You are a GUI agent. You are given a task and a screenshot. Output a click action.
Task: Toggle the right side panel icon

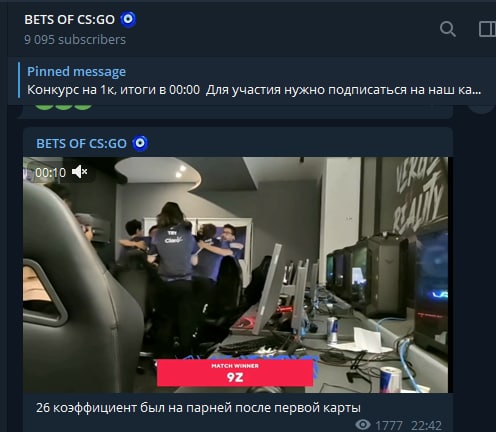487,29
